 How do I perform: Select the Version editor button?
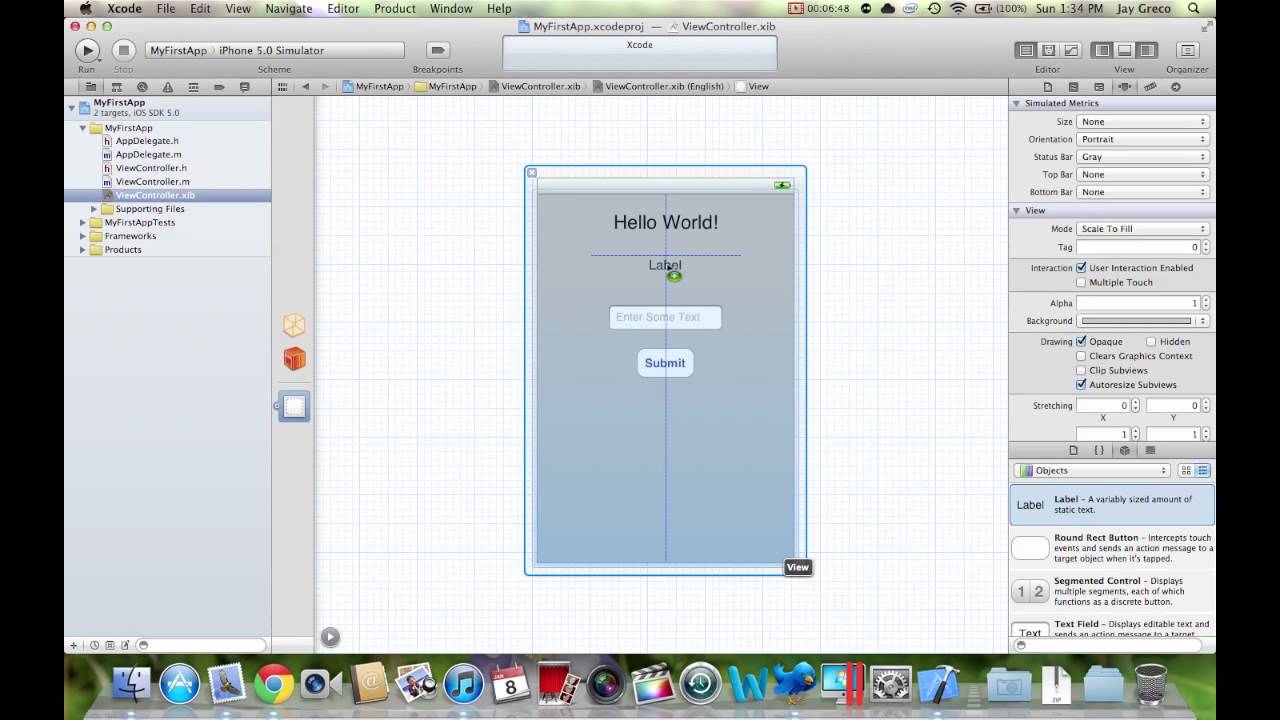tap(1070, 50)
